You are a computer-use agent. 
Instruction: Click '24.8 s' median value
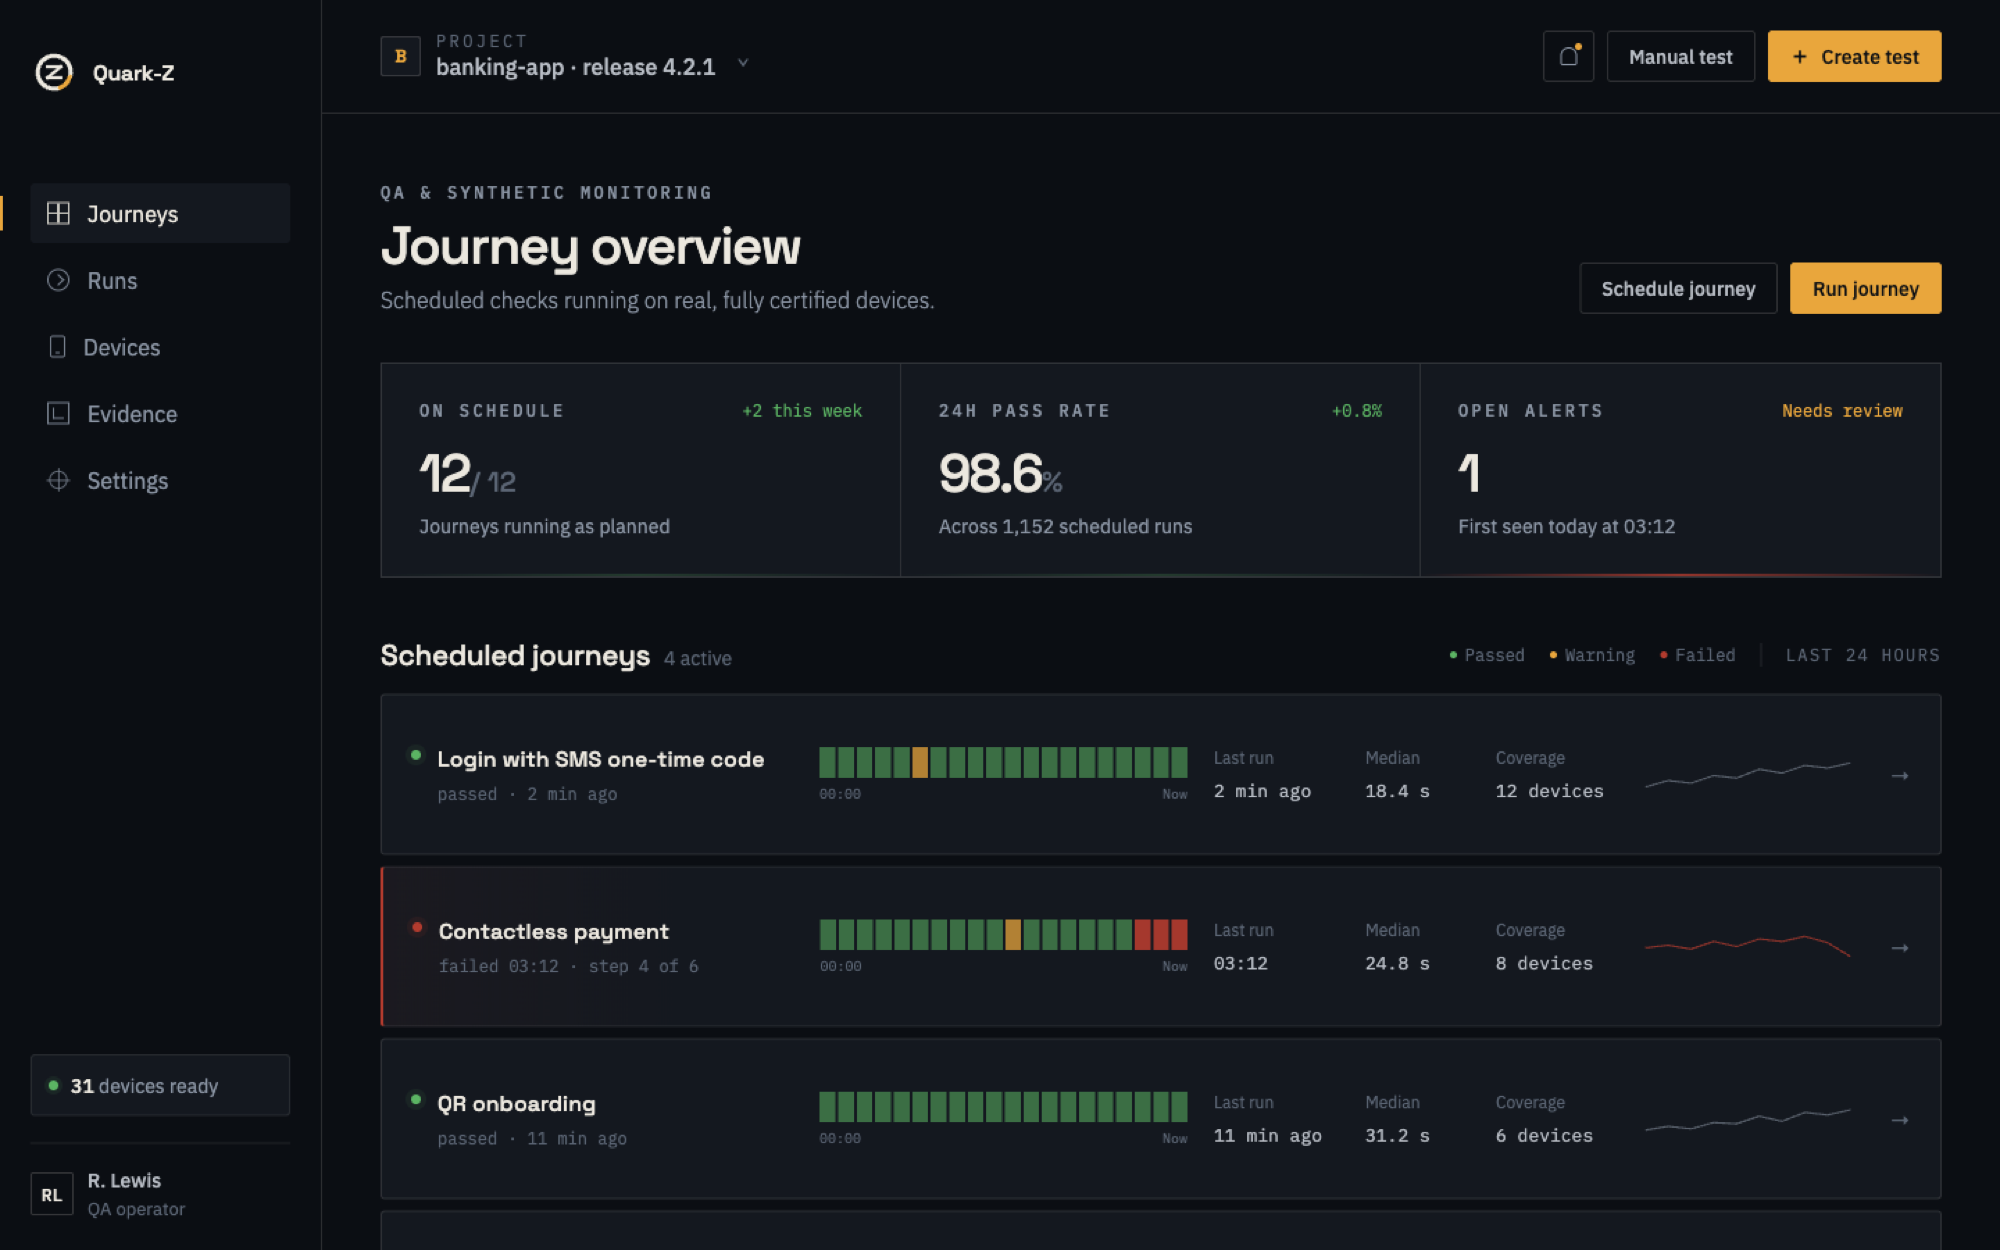coord(1397,963)
